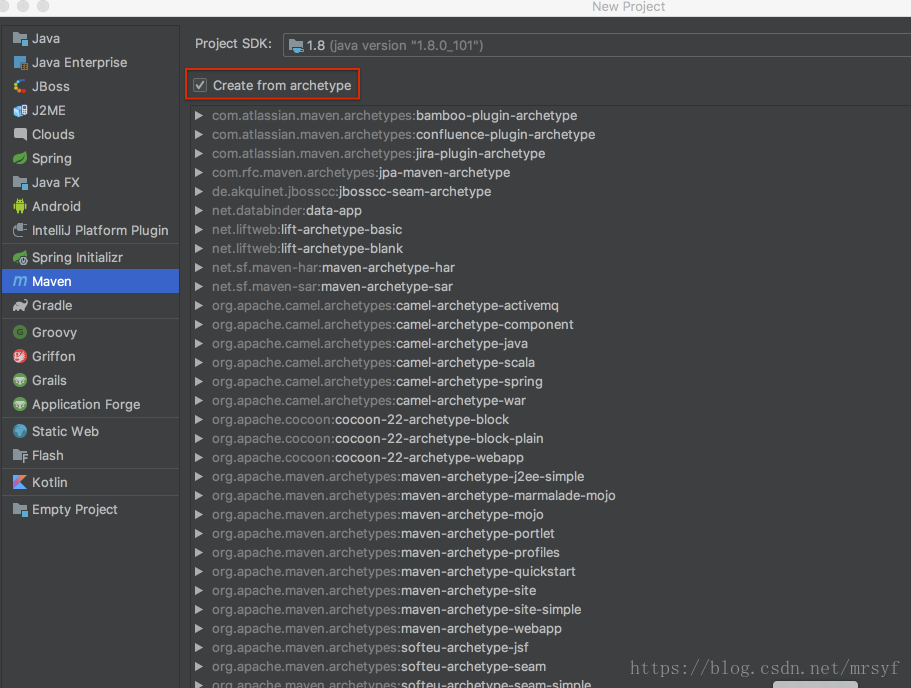Select camel-archetype-scala row
The image size is (911, 688).
550,363
